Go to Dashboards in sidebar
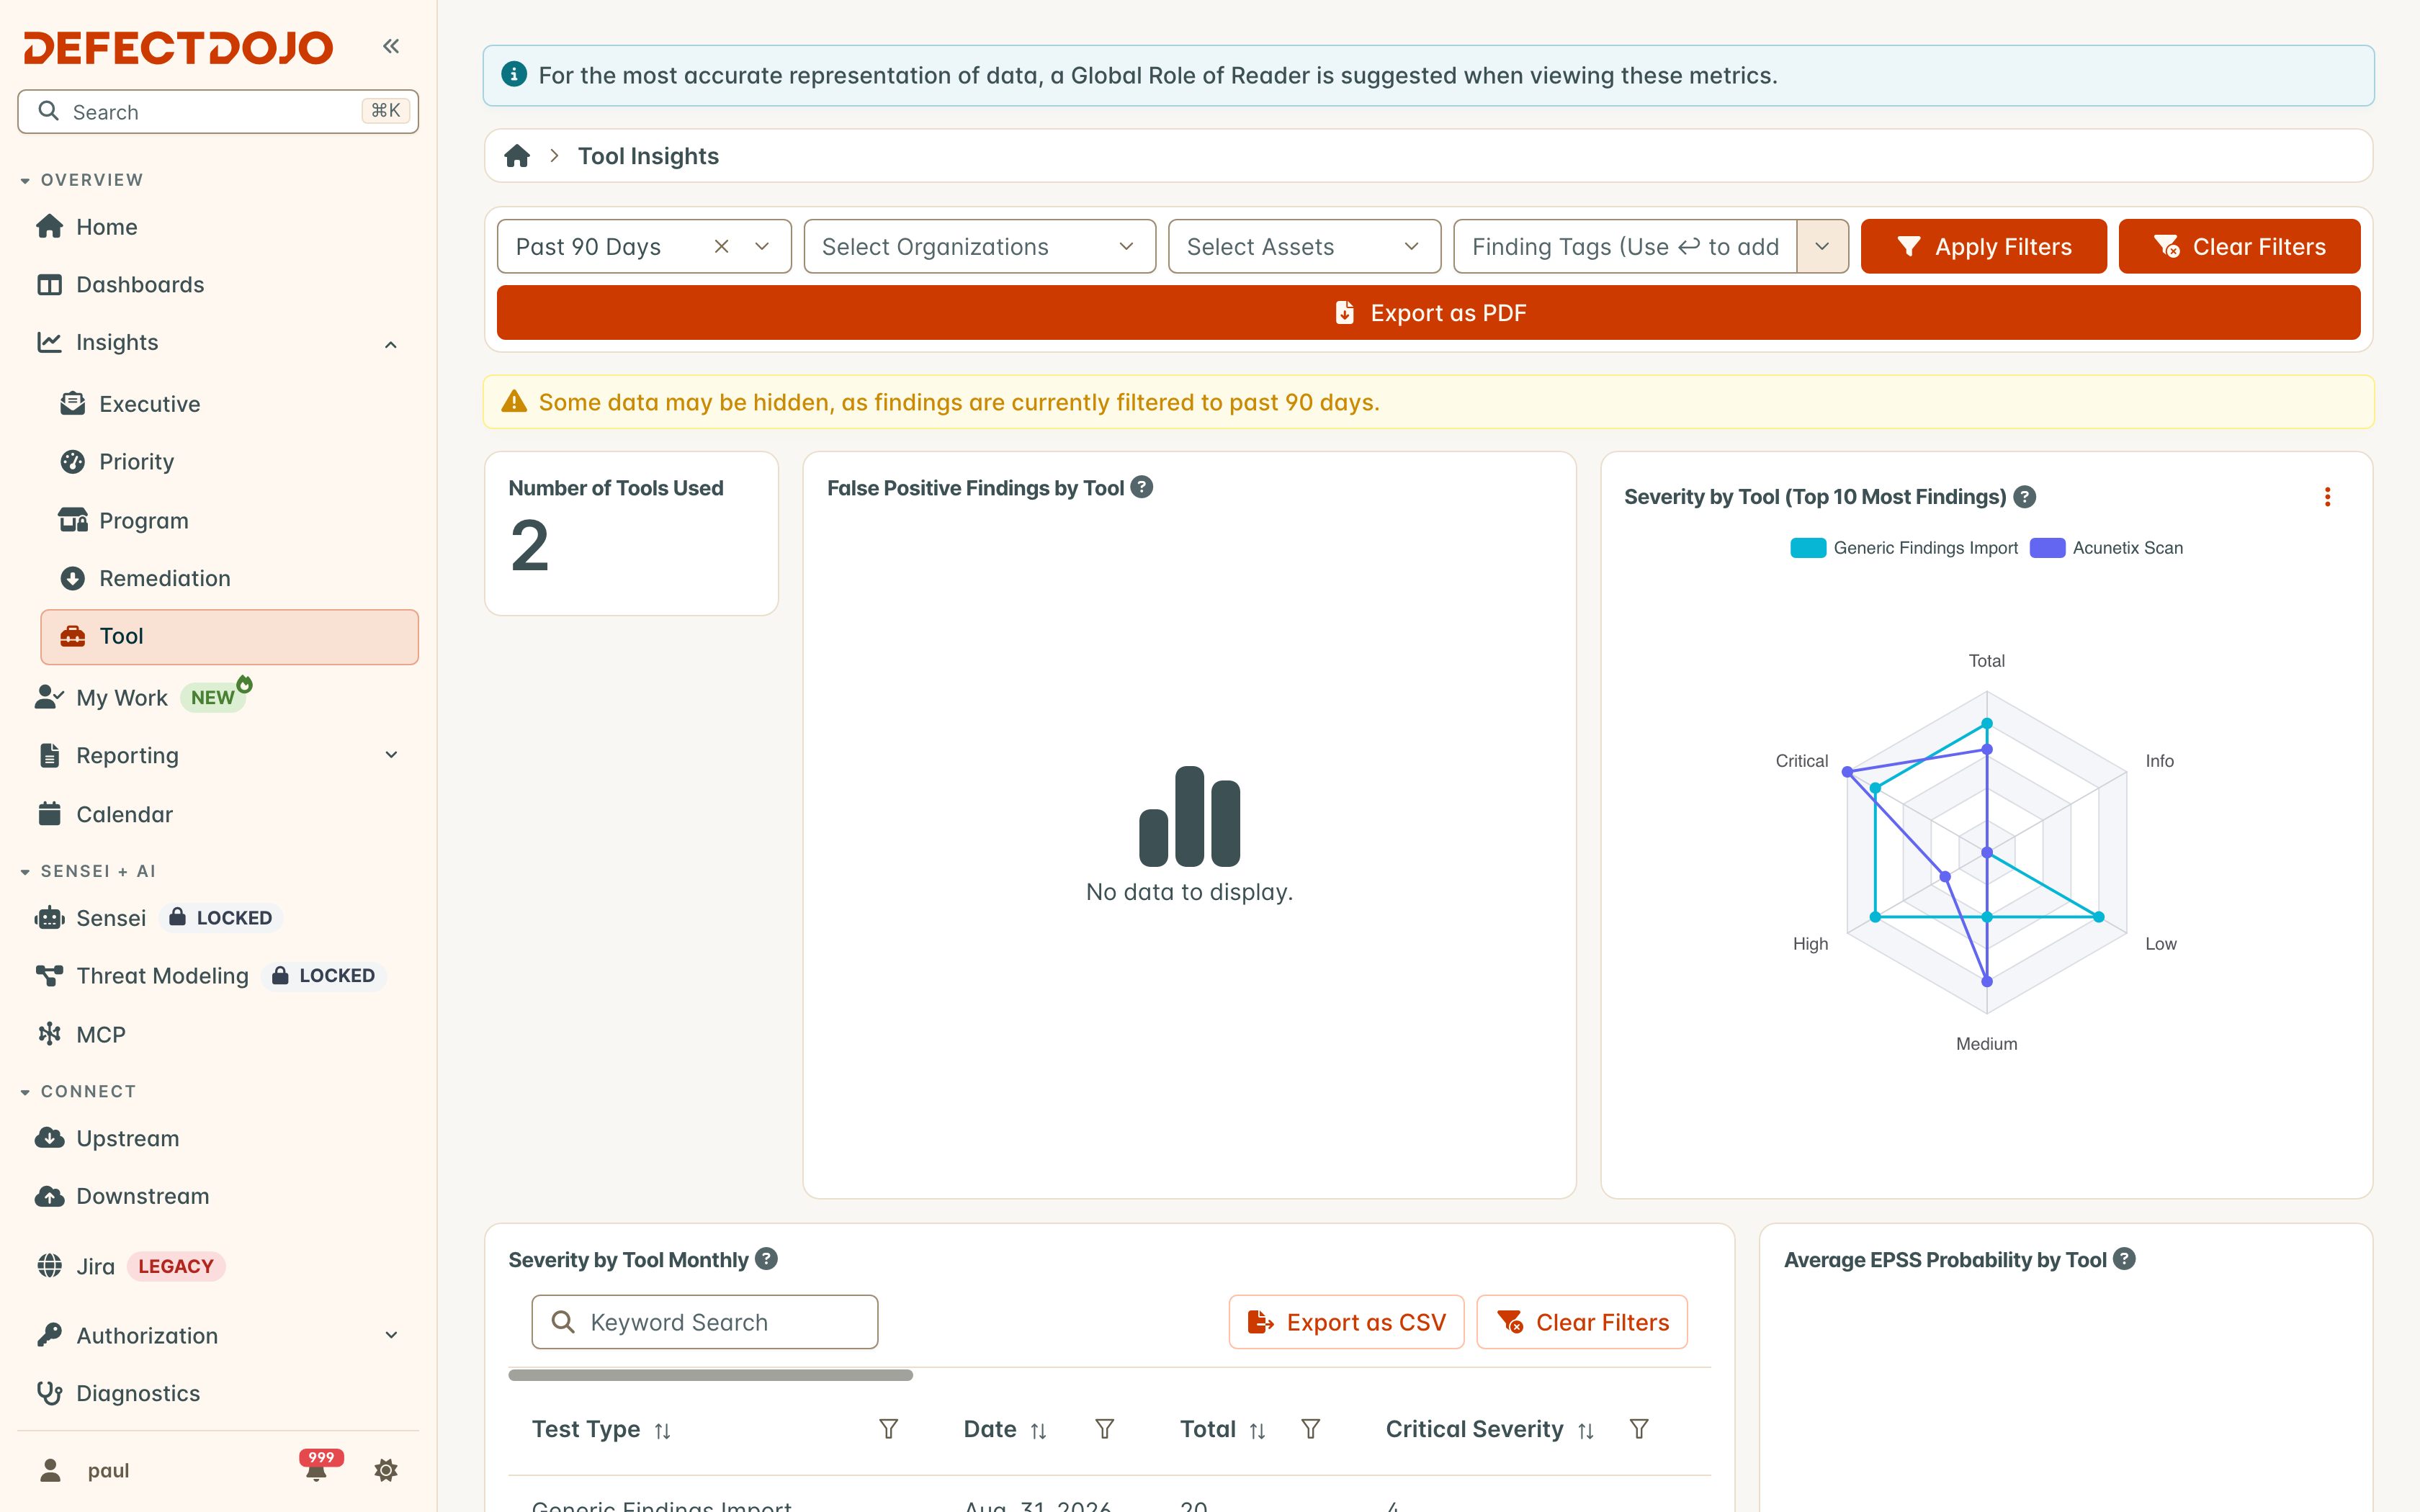Viewport: 2420px width, 1512px height. [x=218, y=285]
